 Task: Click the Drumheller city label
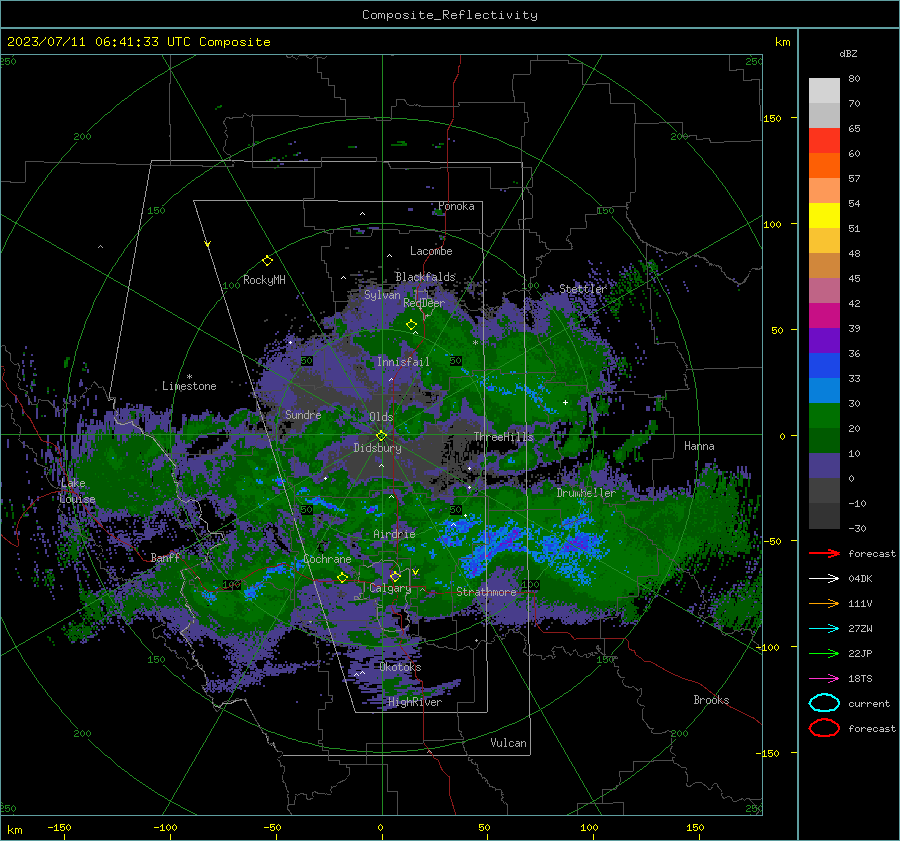pyautogui.click(x=586, y=493)
